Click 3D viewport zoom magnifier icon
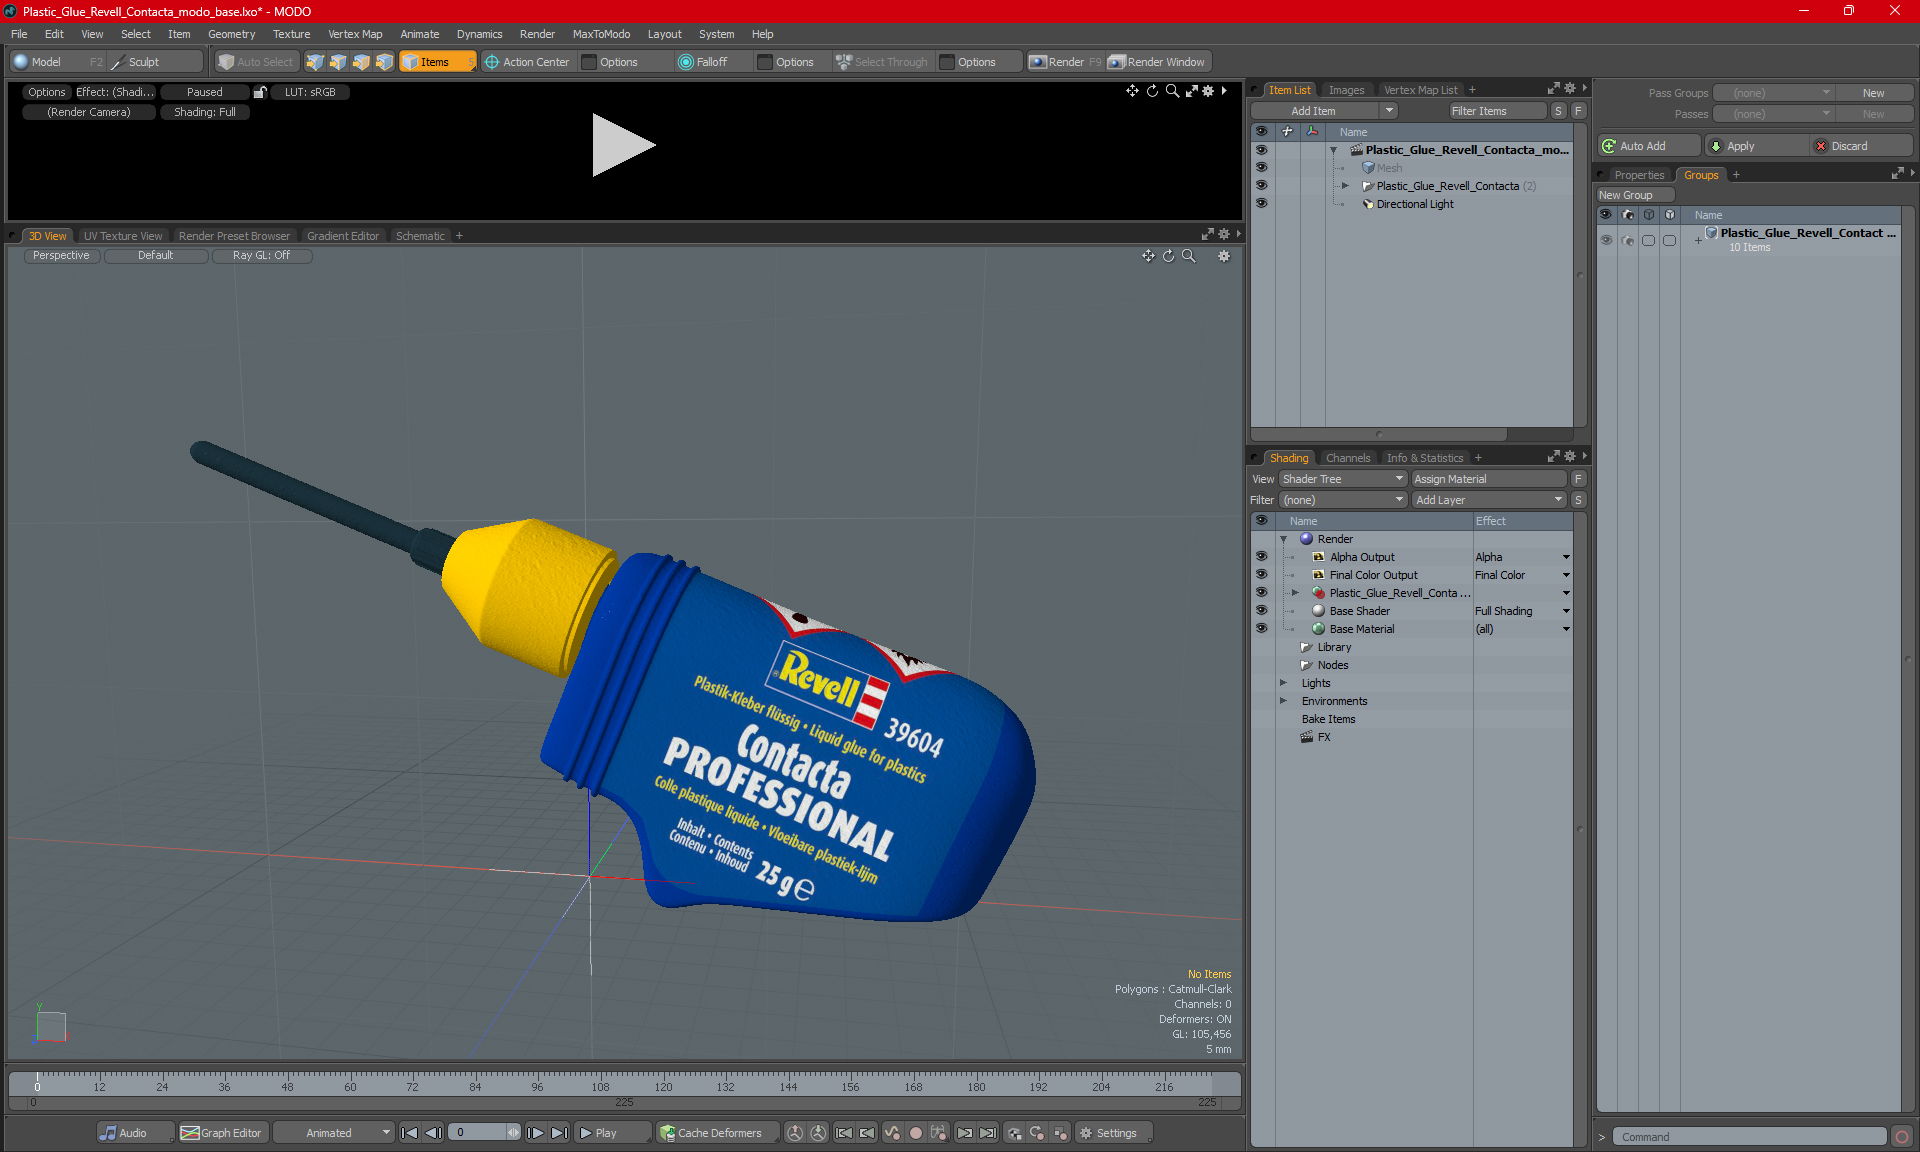 [1189, 256]
